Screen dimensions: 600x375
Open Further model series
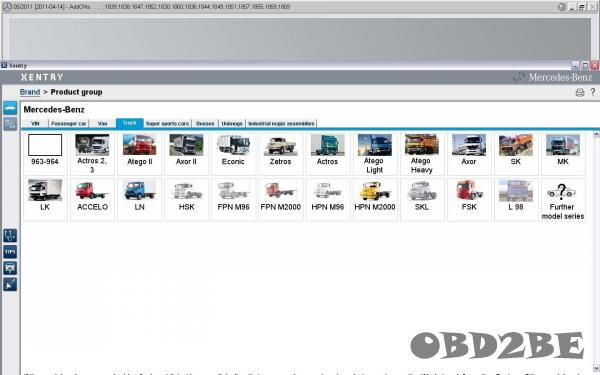pos(563,200)
